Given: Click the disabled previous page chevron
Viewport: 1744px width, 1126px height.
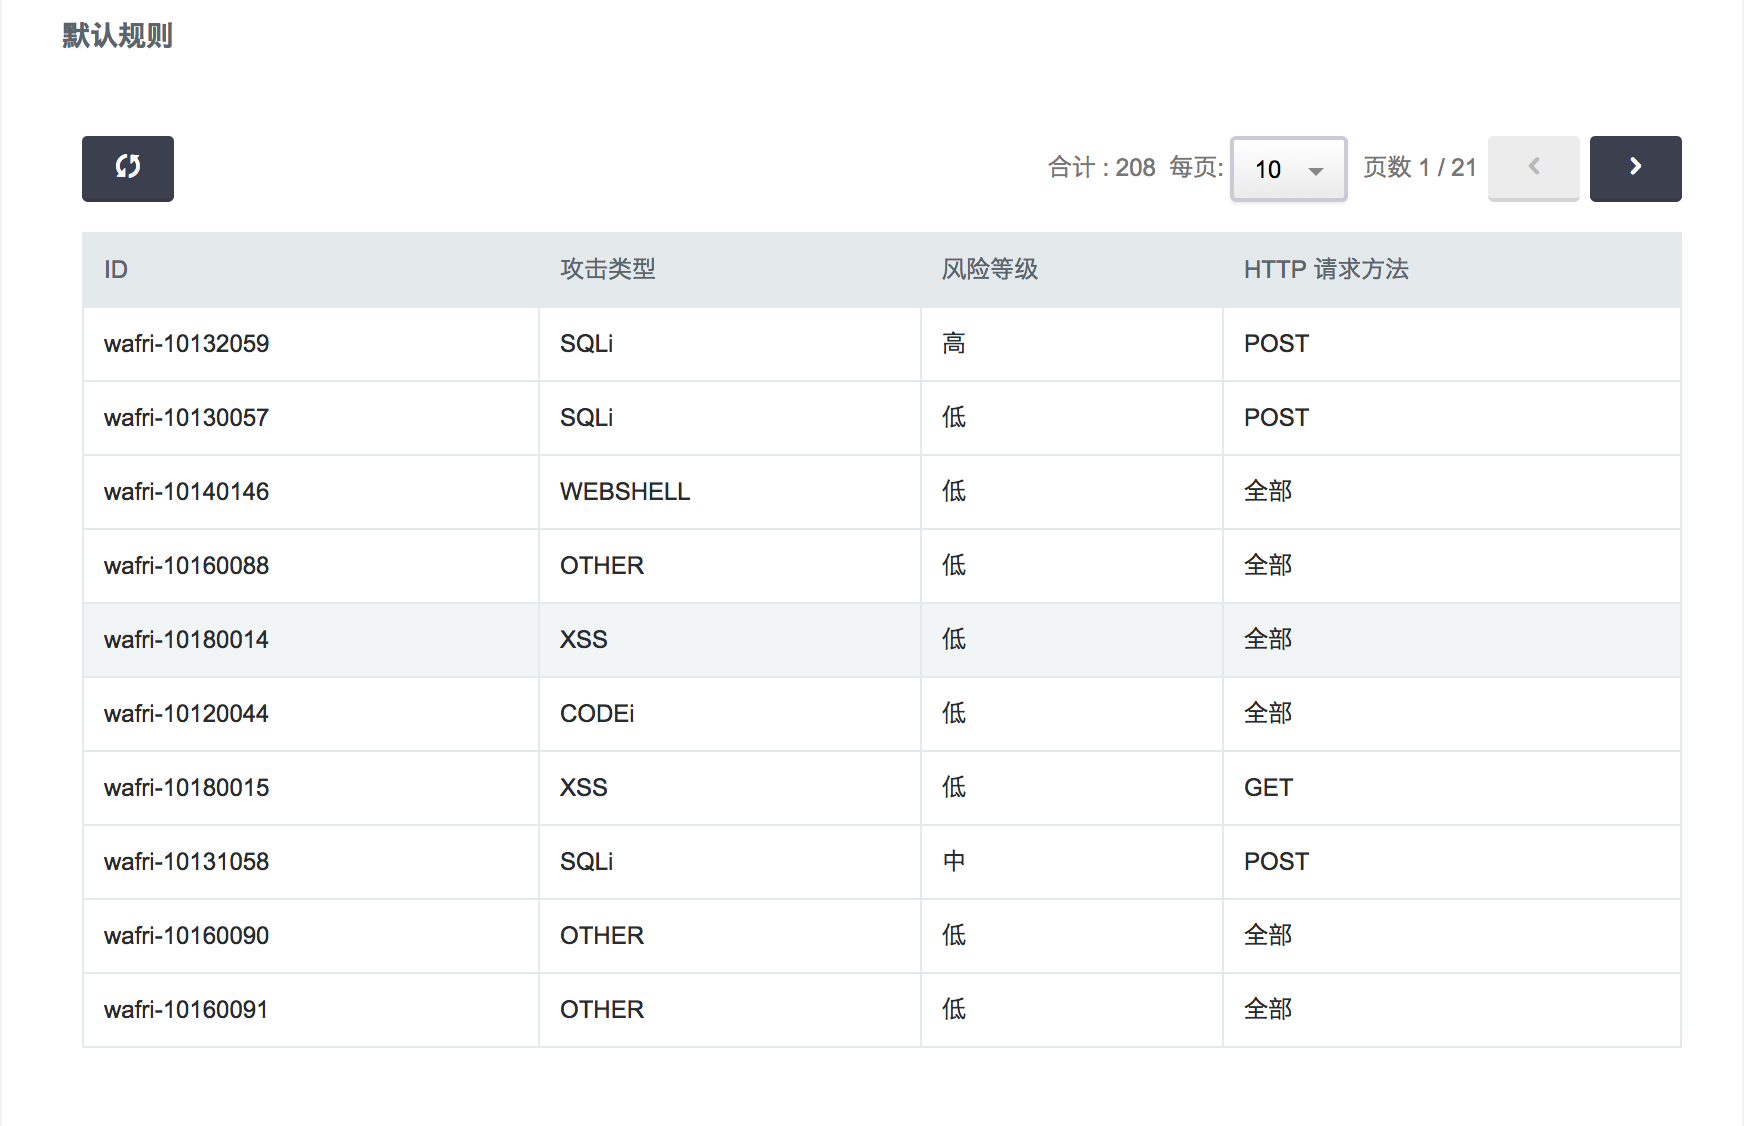Looking at the screenshot, I should pos(1533,168).
